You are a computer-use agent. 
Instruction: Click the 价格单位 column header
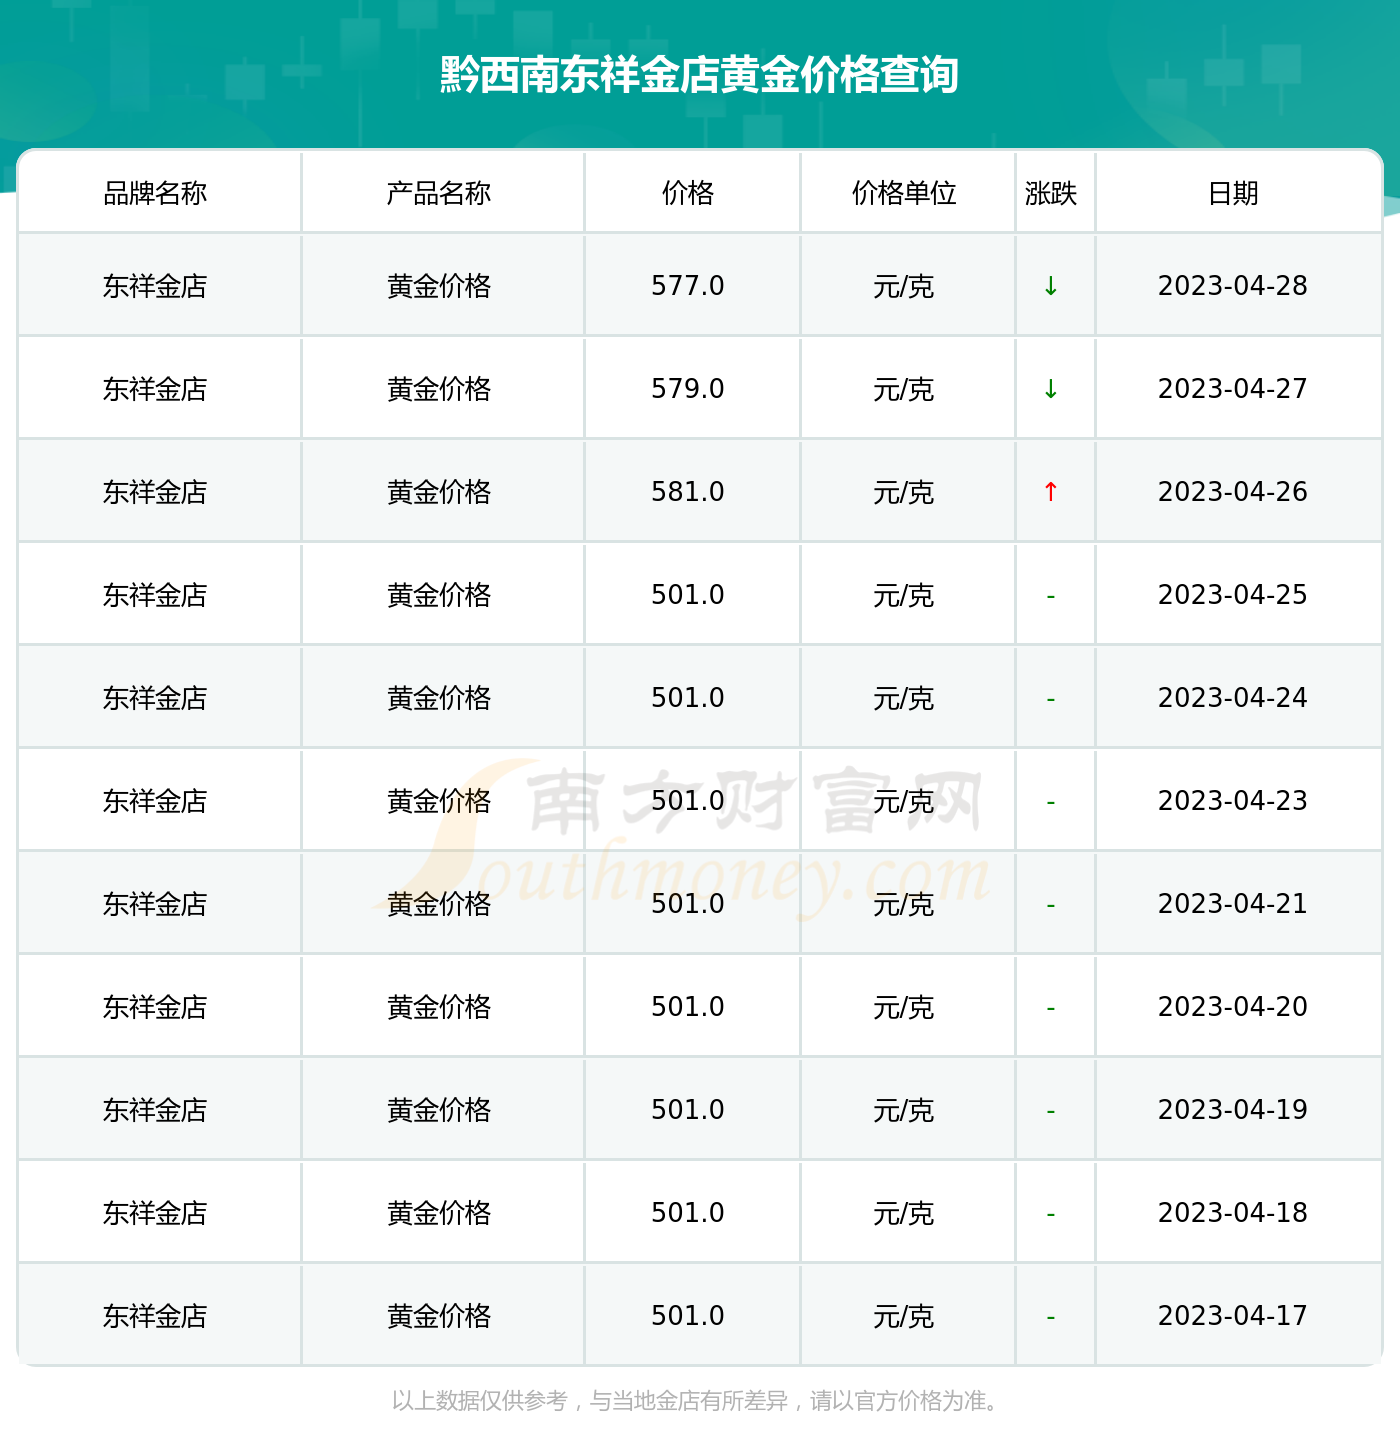[904, 193]
